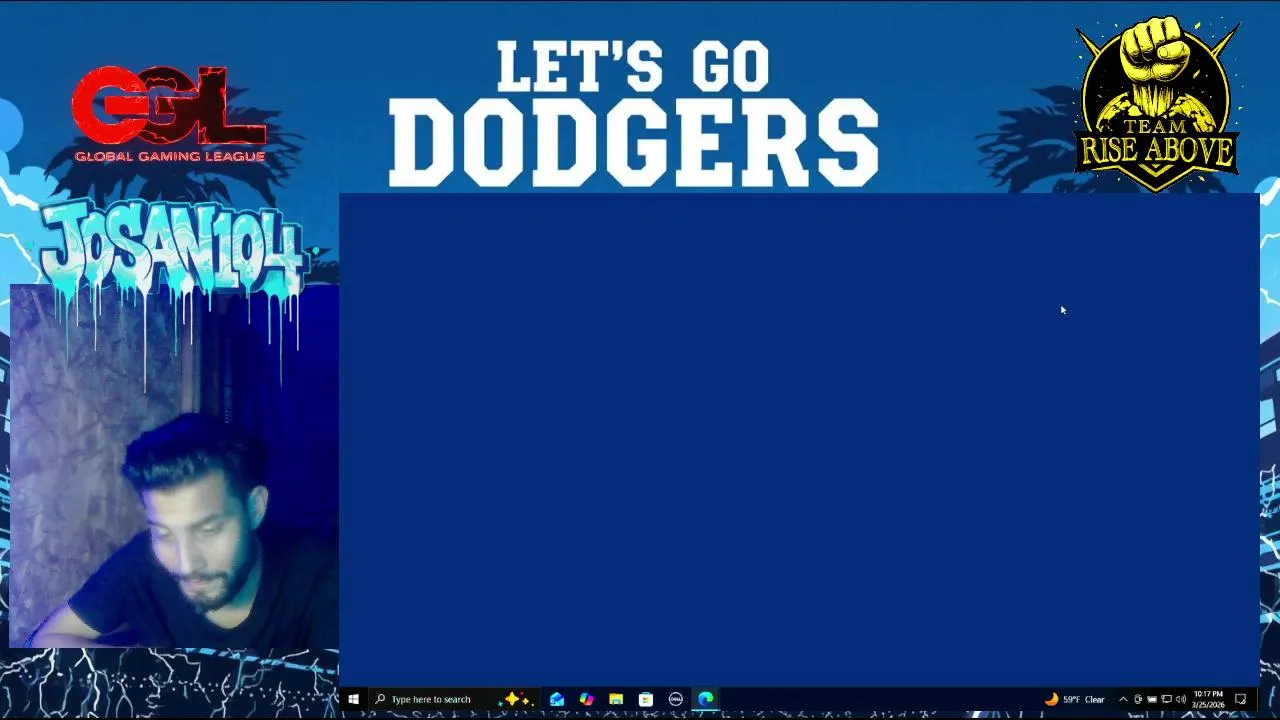Open the clock showing 10:17 PM
The height and width of the screenshot is (720, 1280).
tap(1208, 699)
